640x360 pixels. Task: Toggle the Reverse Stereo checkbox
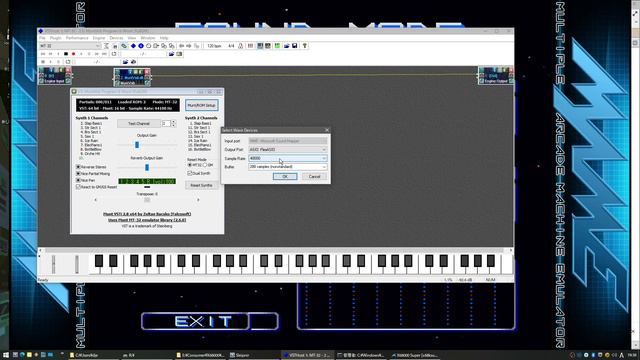tap(78, 167)
